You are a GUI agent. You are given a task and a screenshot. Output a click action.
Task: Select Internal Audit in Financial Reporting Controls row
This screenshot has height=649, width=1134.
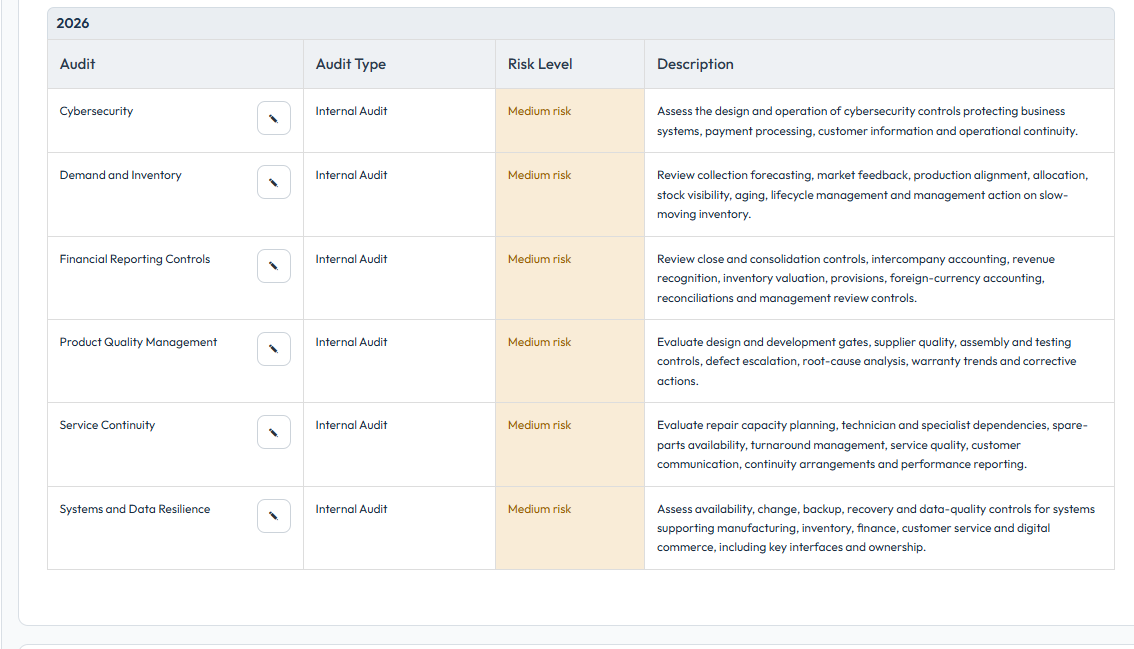point(351,259)
